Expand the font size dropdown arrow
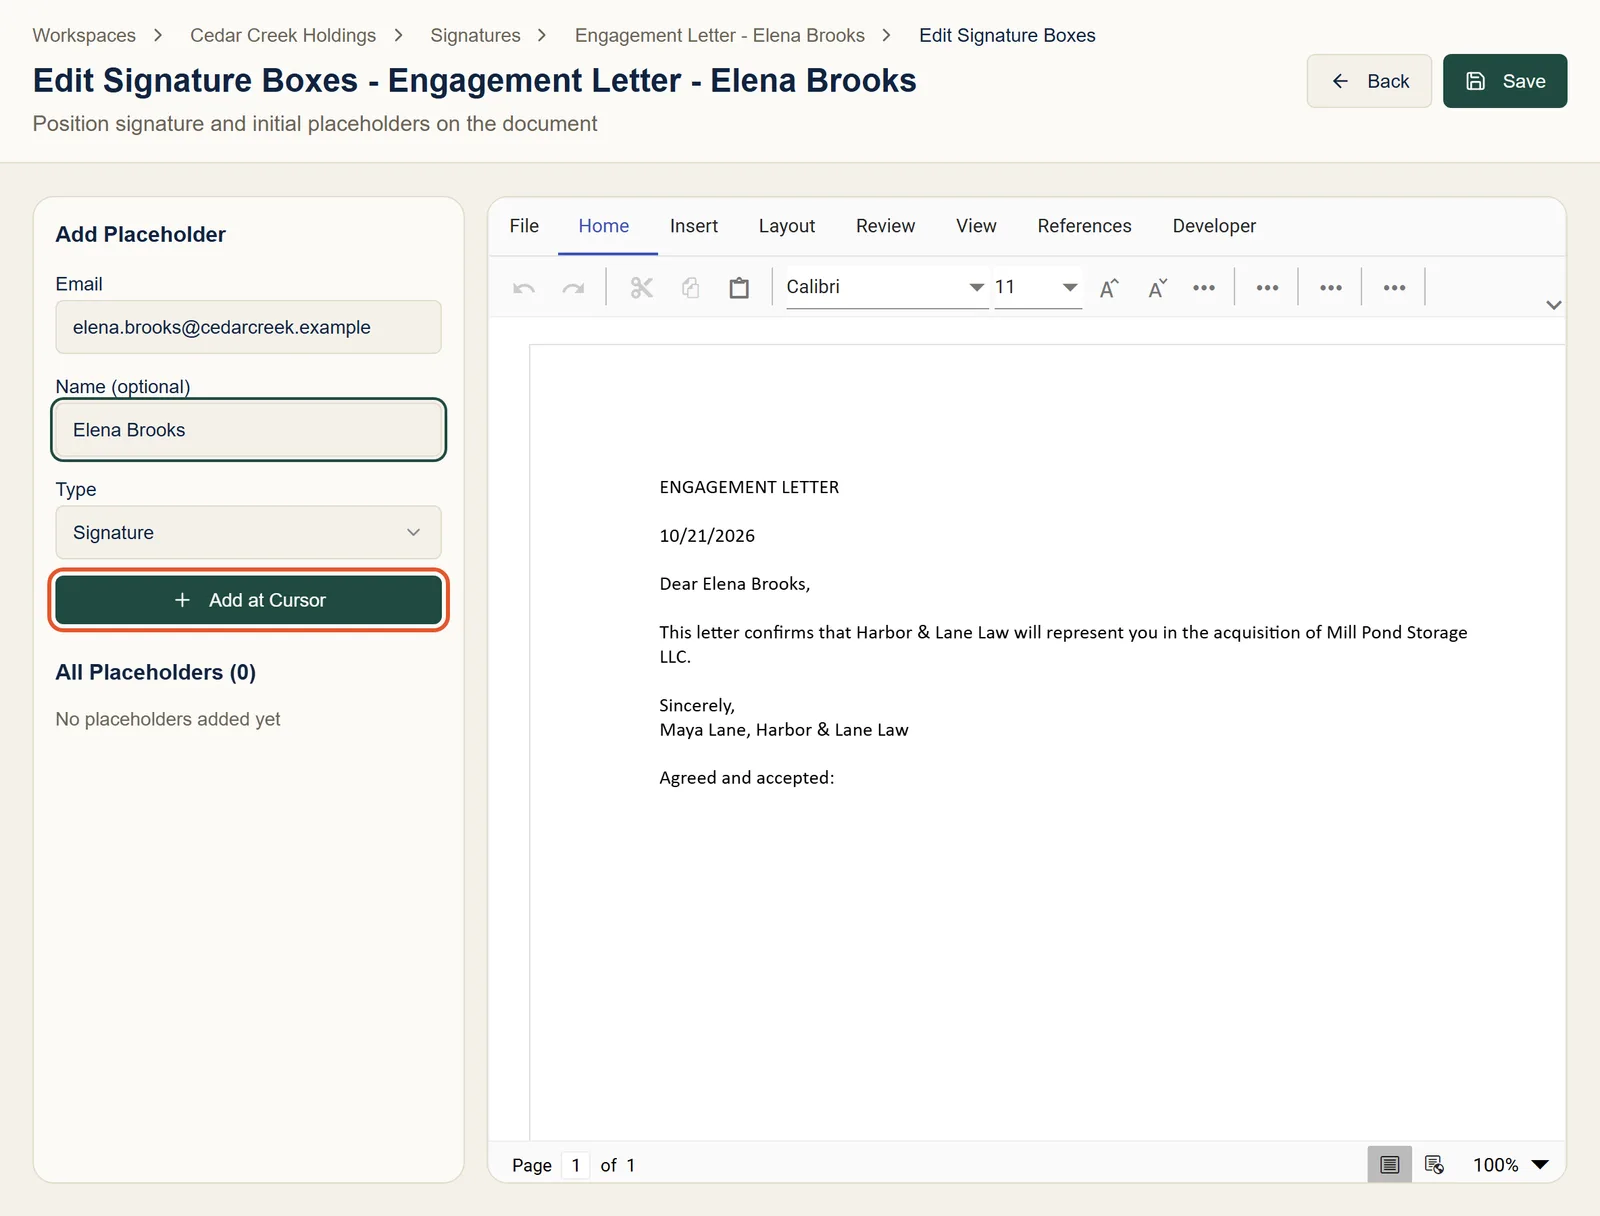1600x1216 pixels. pyautogui.click(x=1070, y=288)
